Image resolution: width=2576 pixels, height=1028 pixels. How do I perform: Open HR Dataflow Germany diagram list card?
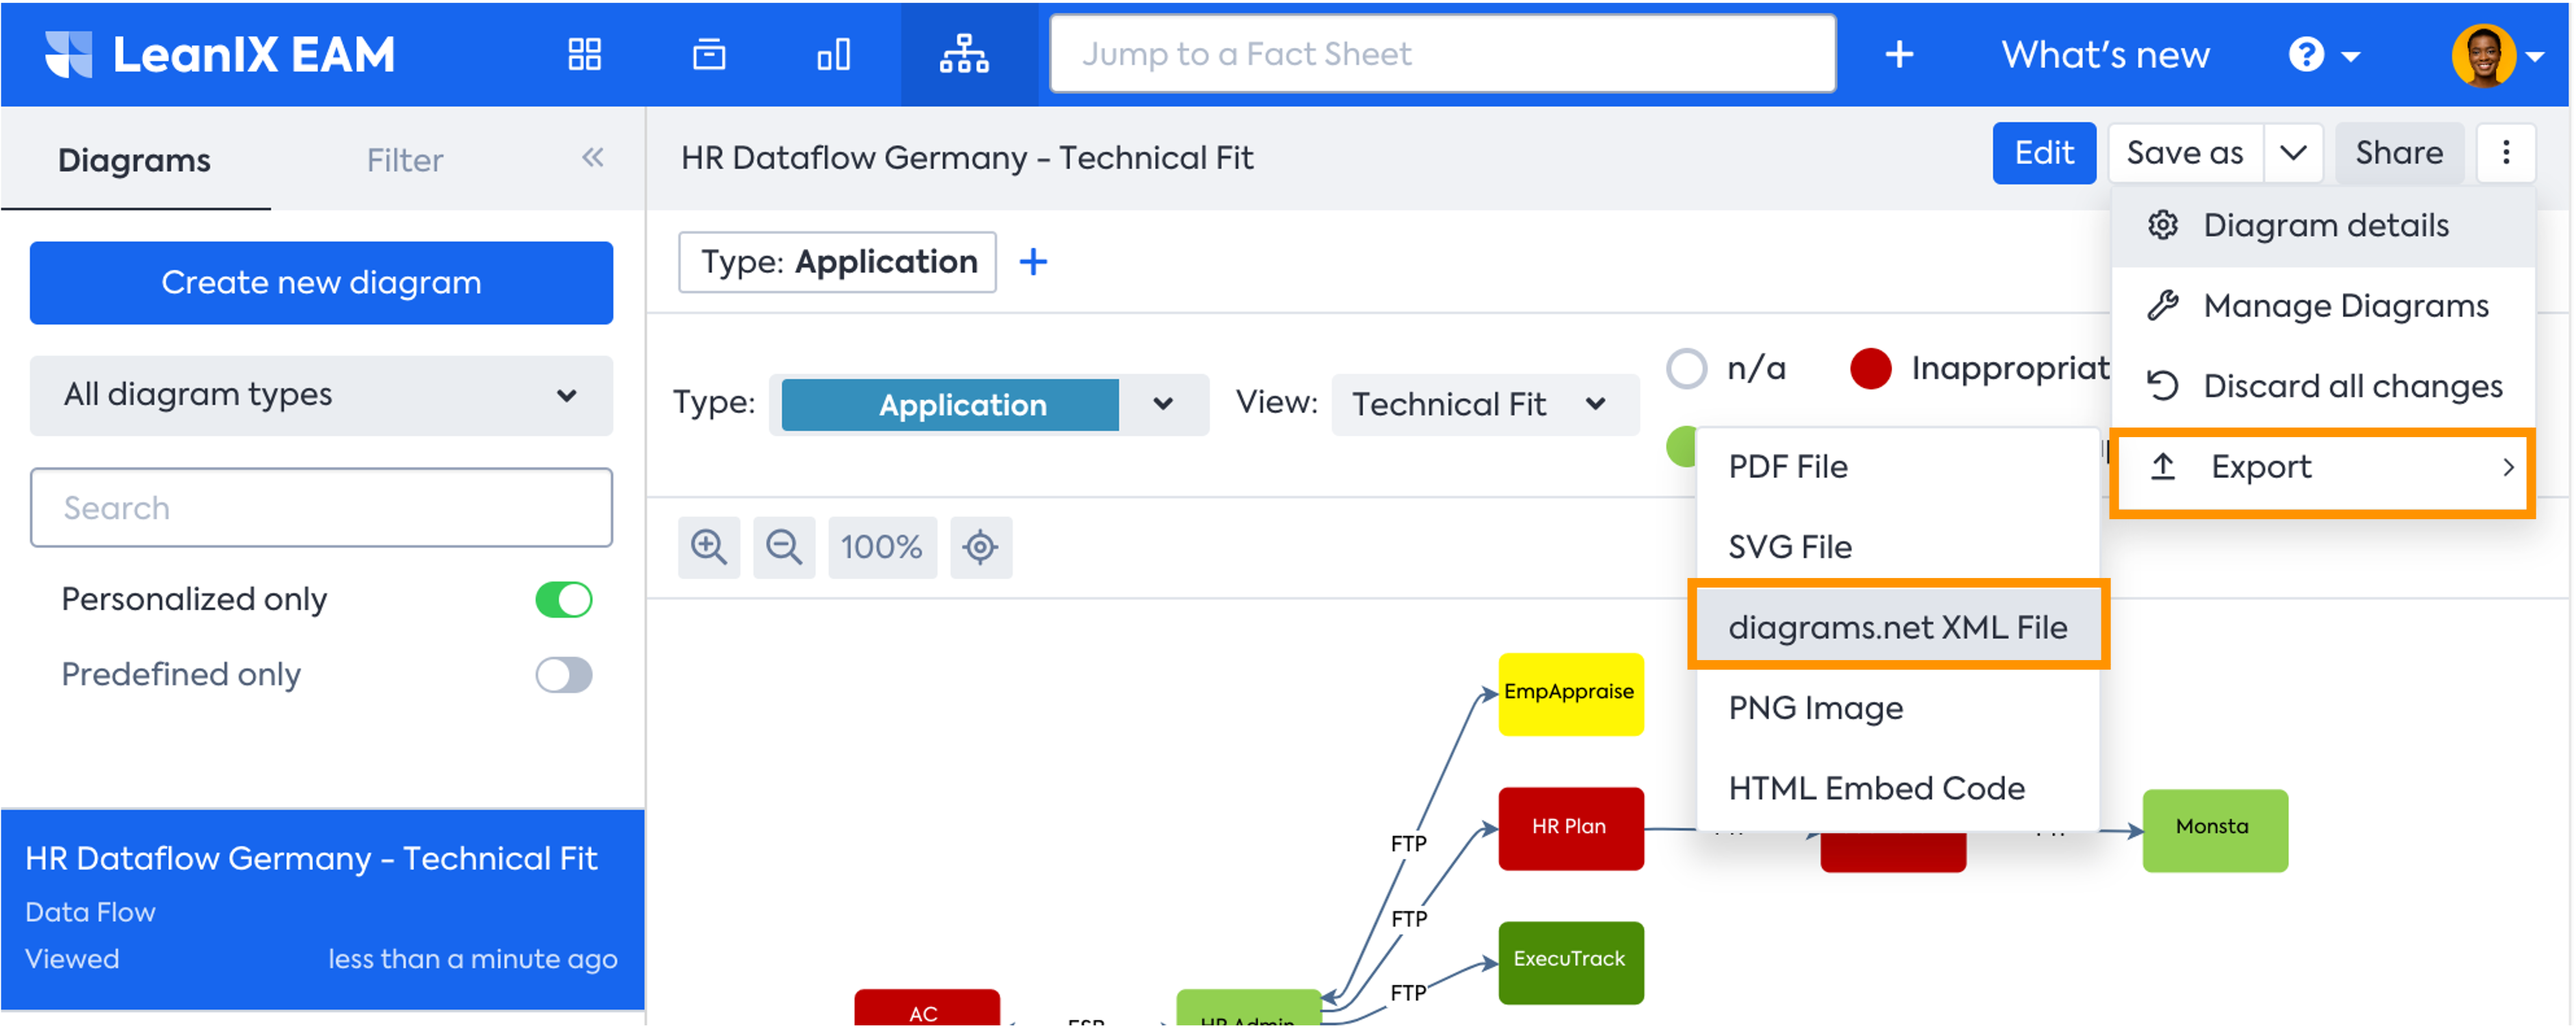point(322,910)
